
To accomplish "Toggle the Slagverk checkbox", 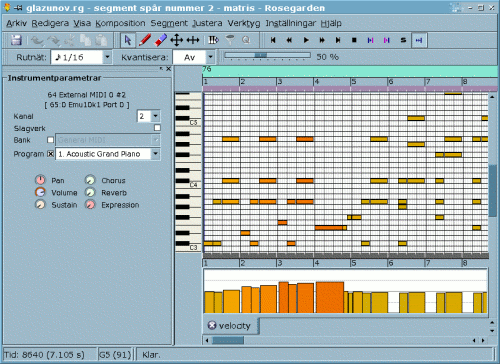I will coord(157,128).
